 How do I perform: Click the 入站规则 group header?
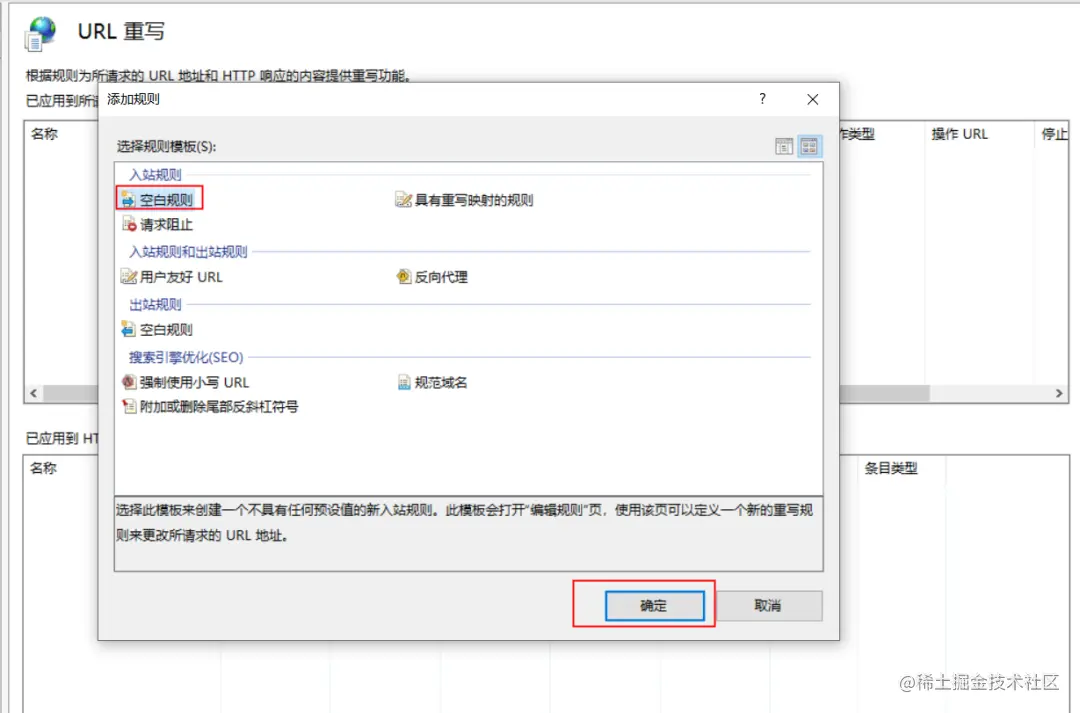(x=156, y=175)
